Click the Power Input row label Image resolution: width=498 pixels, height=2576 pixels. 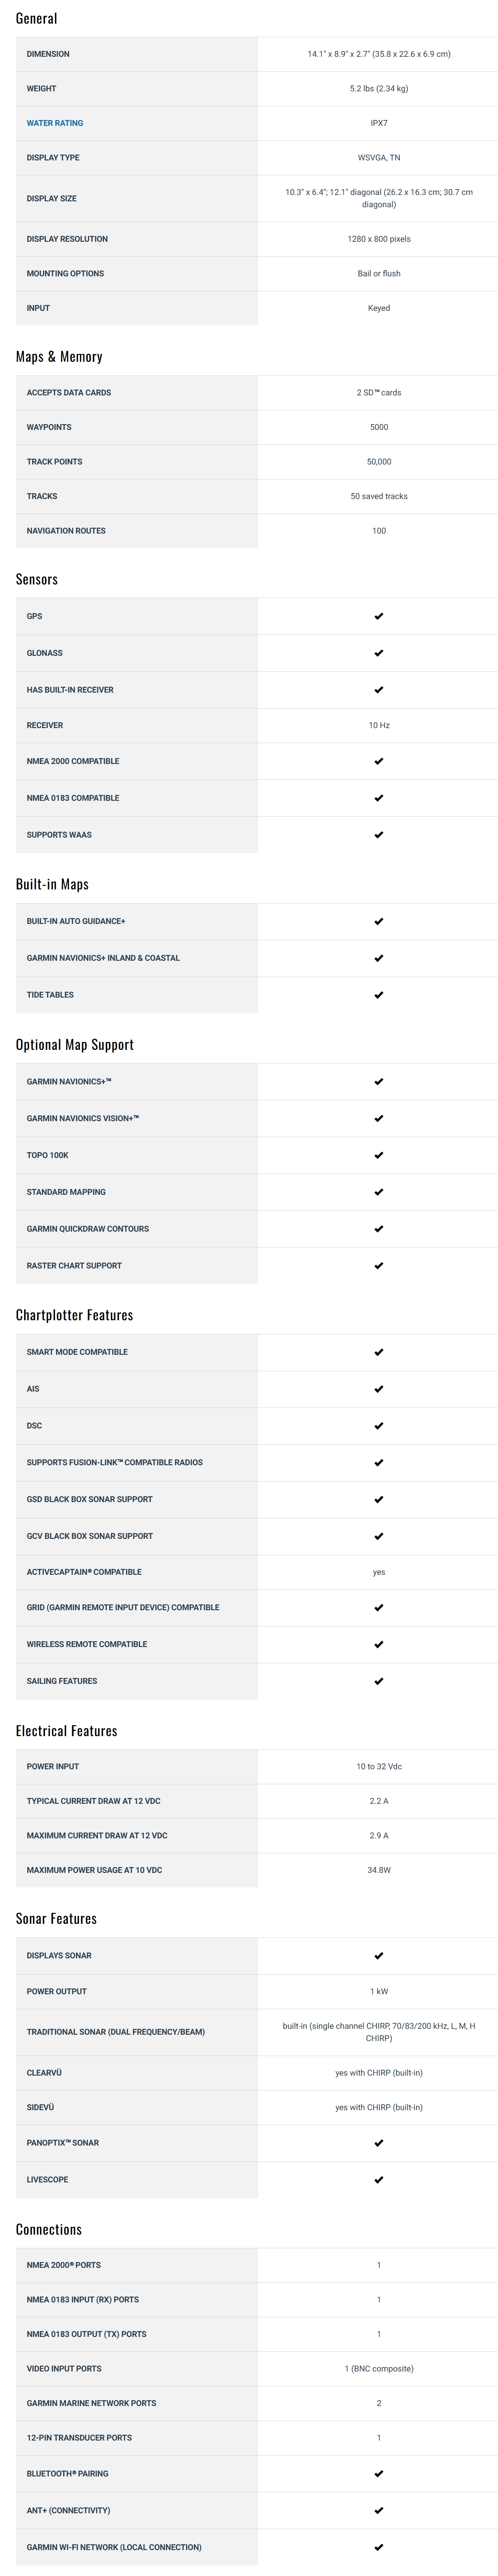click(x=53, y=1766)
